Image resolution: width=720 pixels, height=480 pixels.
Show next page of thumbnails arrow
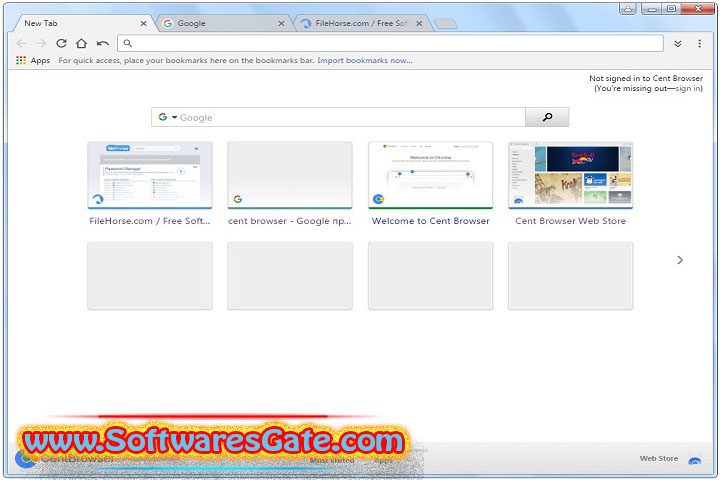point(680,260)
